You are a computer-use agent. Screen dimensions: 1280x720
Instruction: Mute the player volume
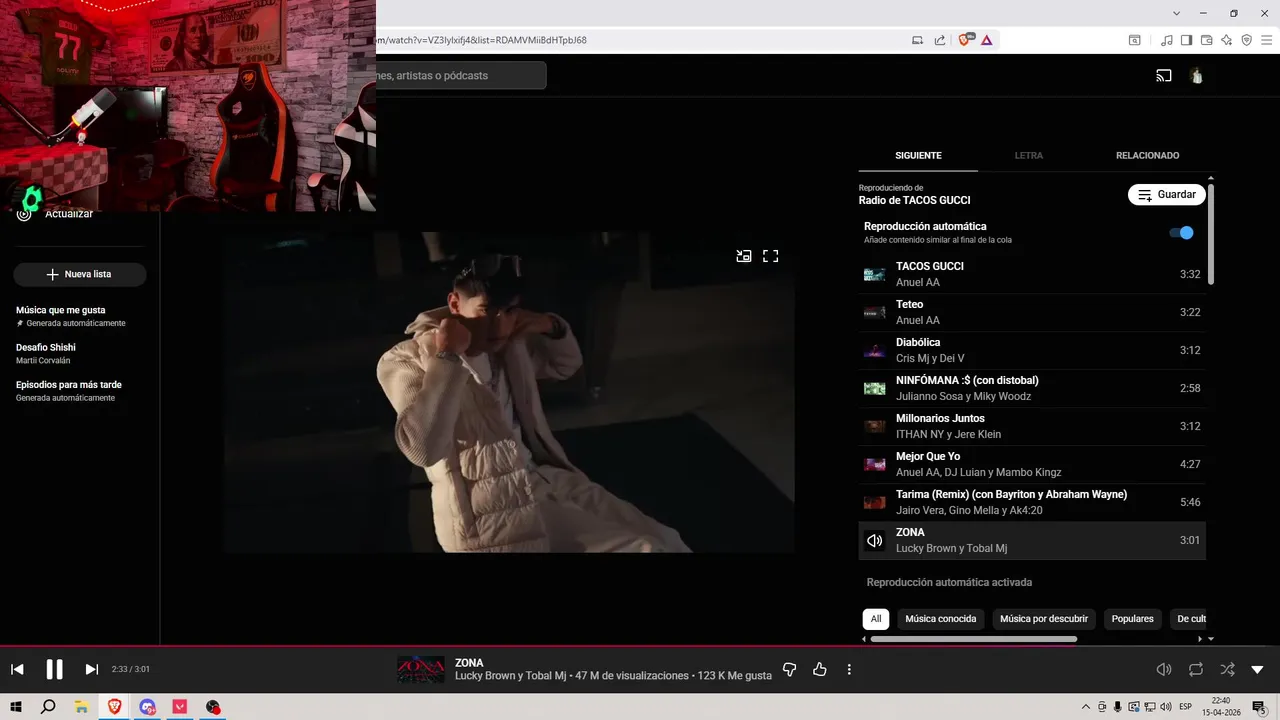tap(1164, 669)
